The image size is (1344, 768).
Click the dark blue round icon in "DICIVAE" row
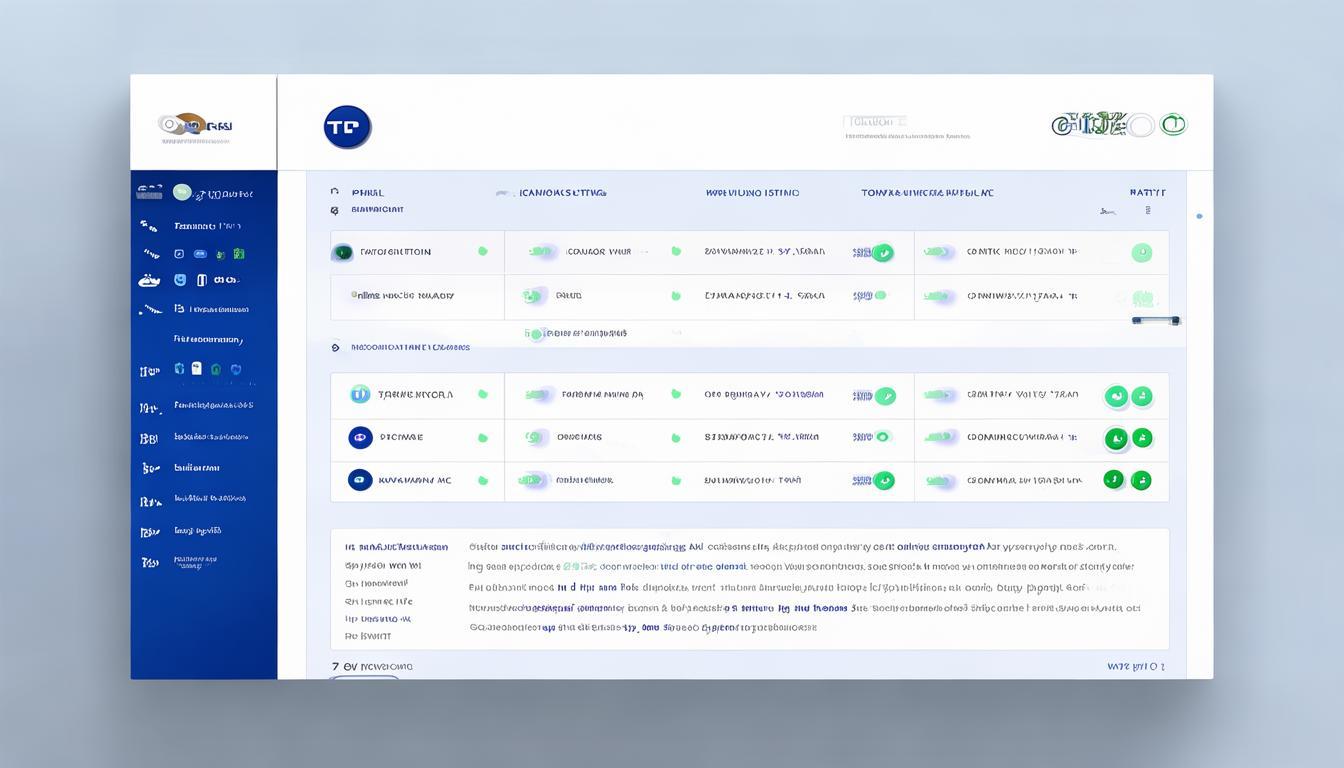tap(360, 437)
